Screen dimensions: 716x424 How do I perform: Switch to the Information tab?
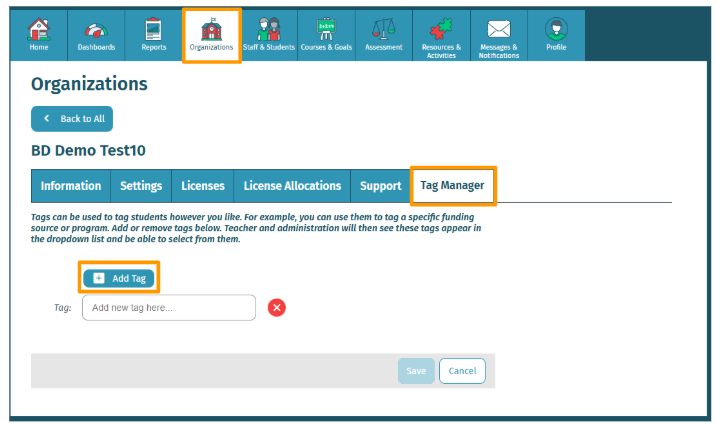pos(71,186)
